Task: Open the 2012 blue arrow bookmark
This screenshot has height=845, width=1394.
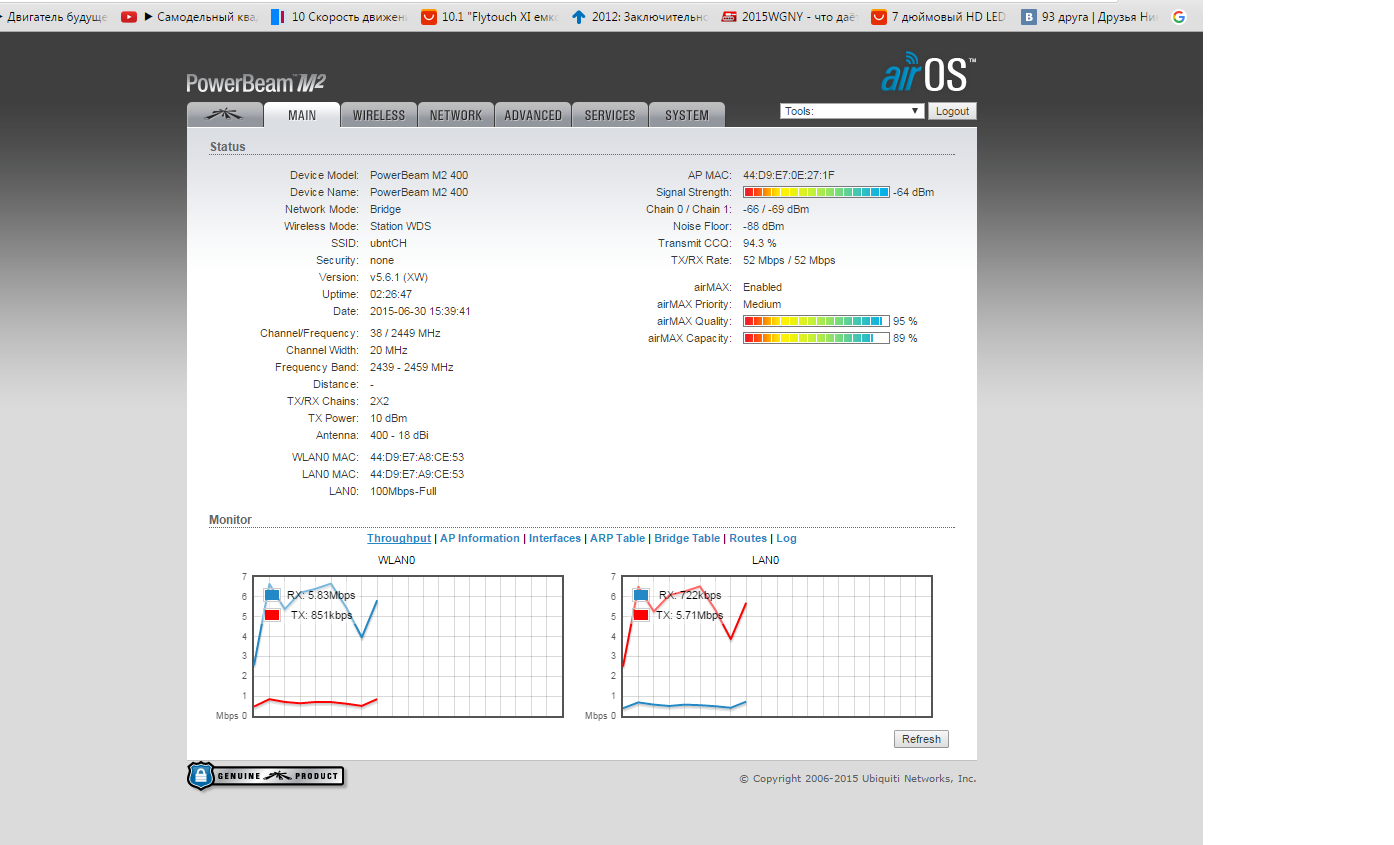Action: click(640, 16)
